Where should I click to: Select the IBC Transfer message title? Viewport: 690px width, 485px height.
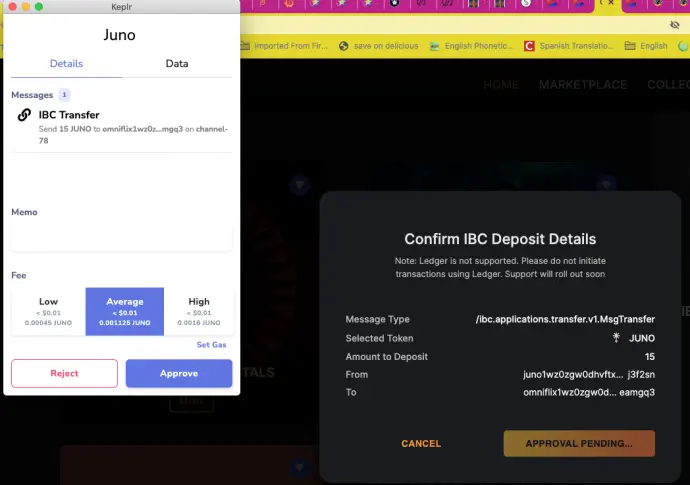[x=69, y=115]
